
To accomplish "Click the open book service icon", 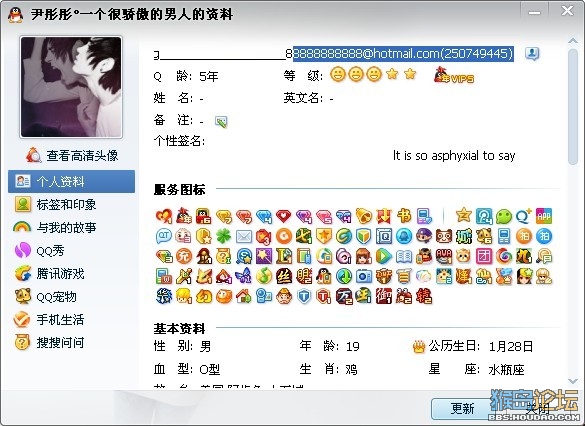I will (404, 256).
